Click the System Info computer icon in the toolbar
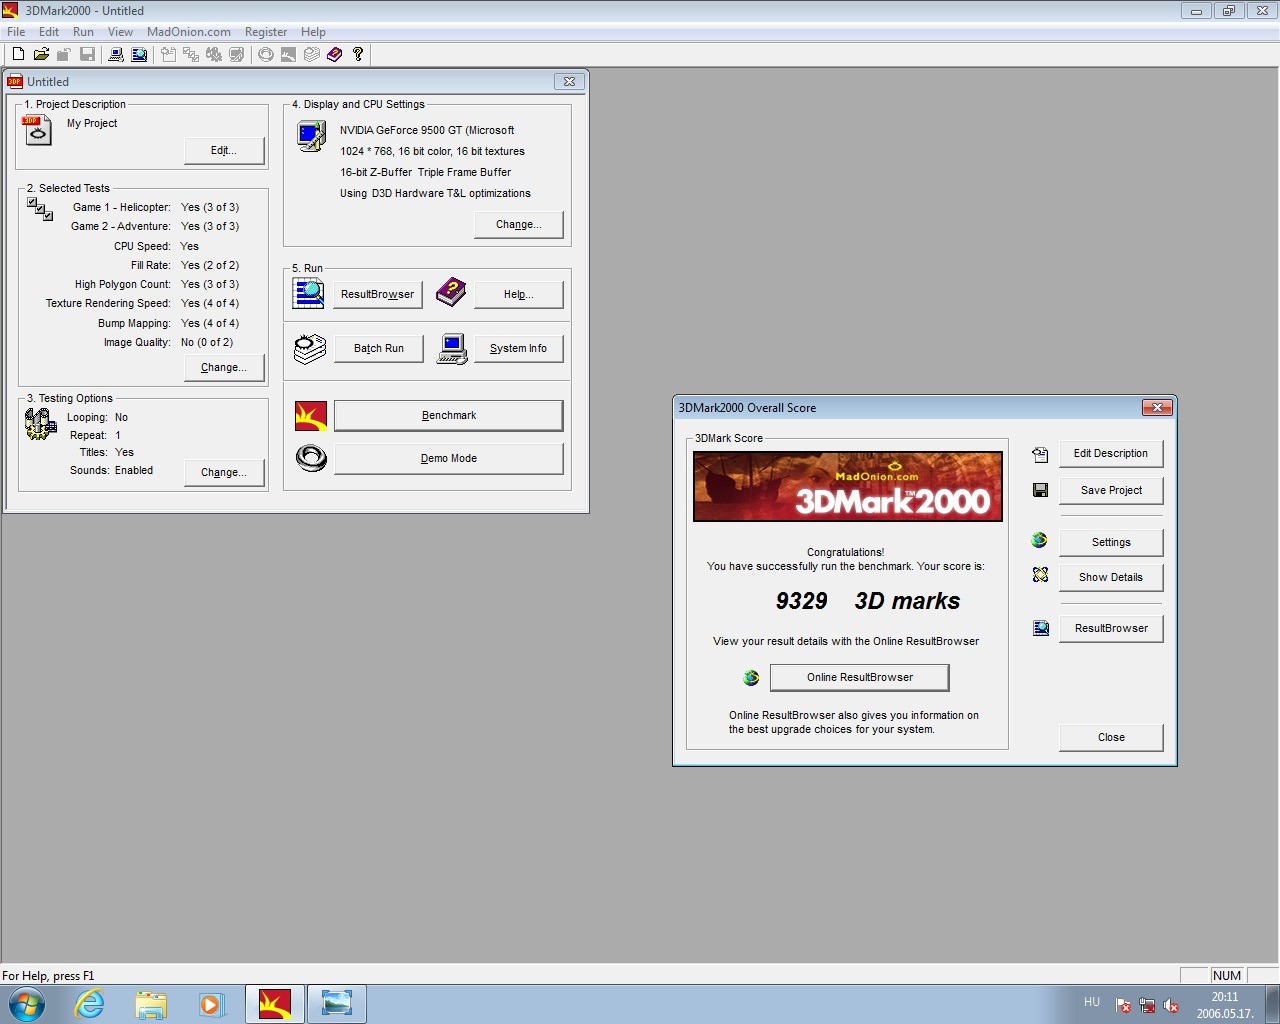The width and height of the screenshot is (1280, 1024). (x=116, y=54)
